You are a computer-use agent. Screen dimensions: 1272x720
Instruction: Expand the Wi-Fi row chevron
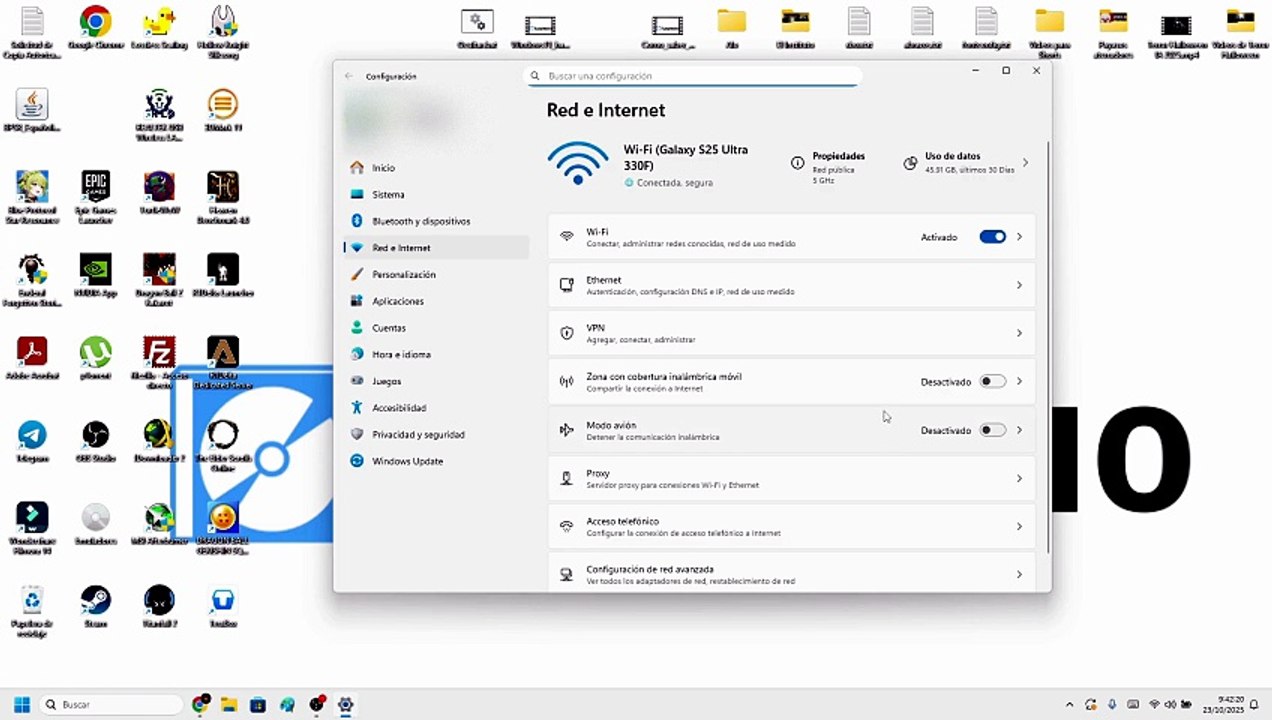1019,237
